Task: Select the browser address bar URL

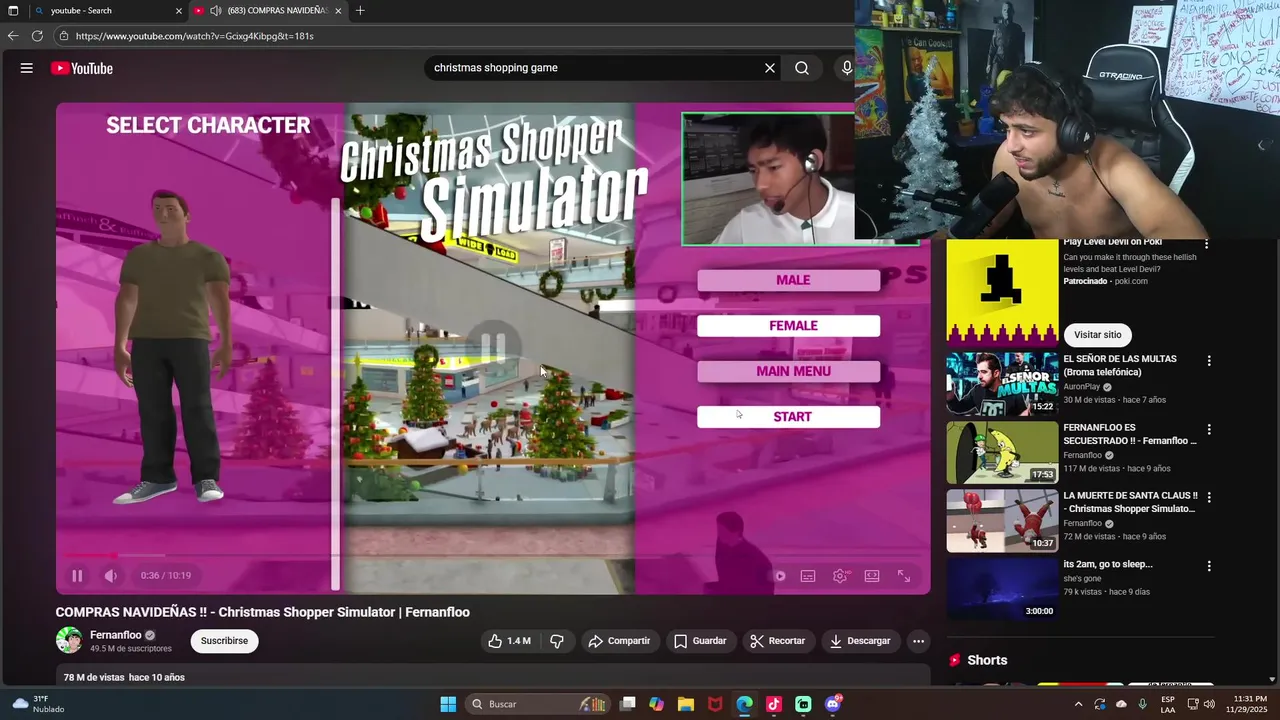Action: (x=195, y=36)
